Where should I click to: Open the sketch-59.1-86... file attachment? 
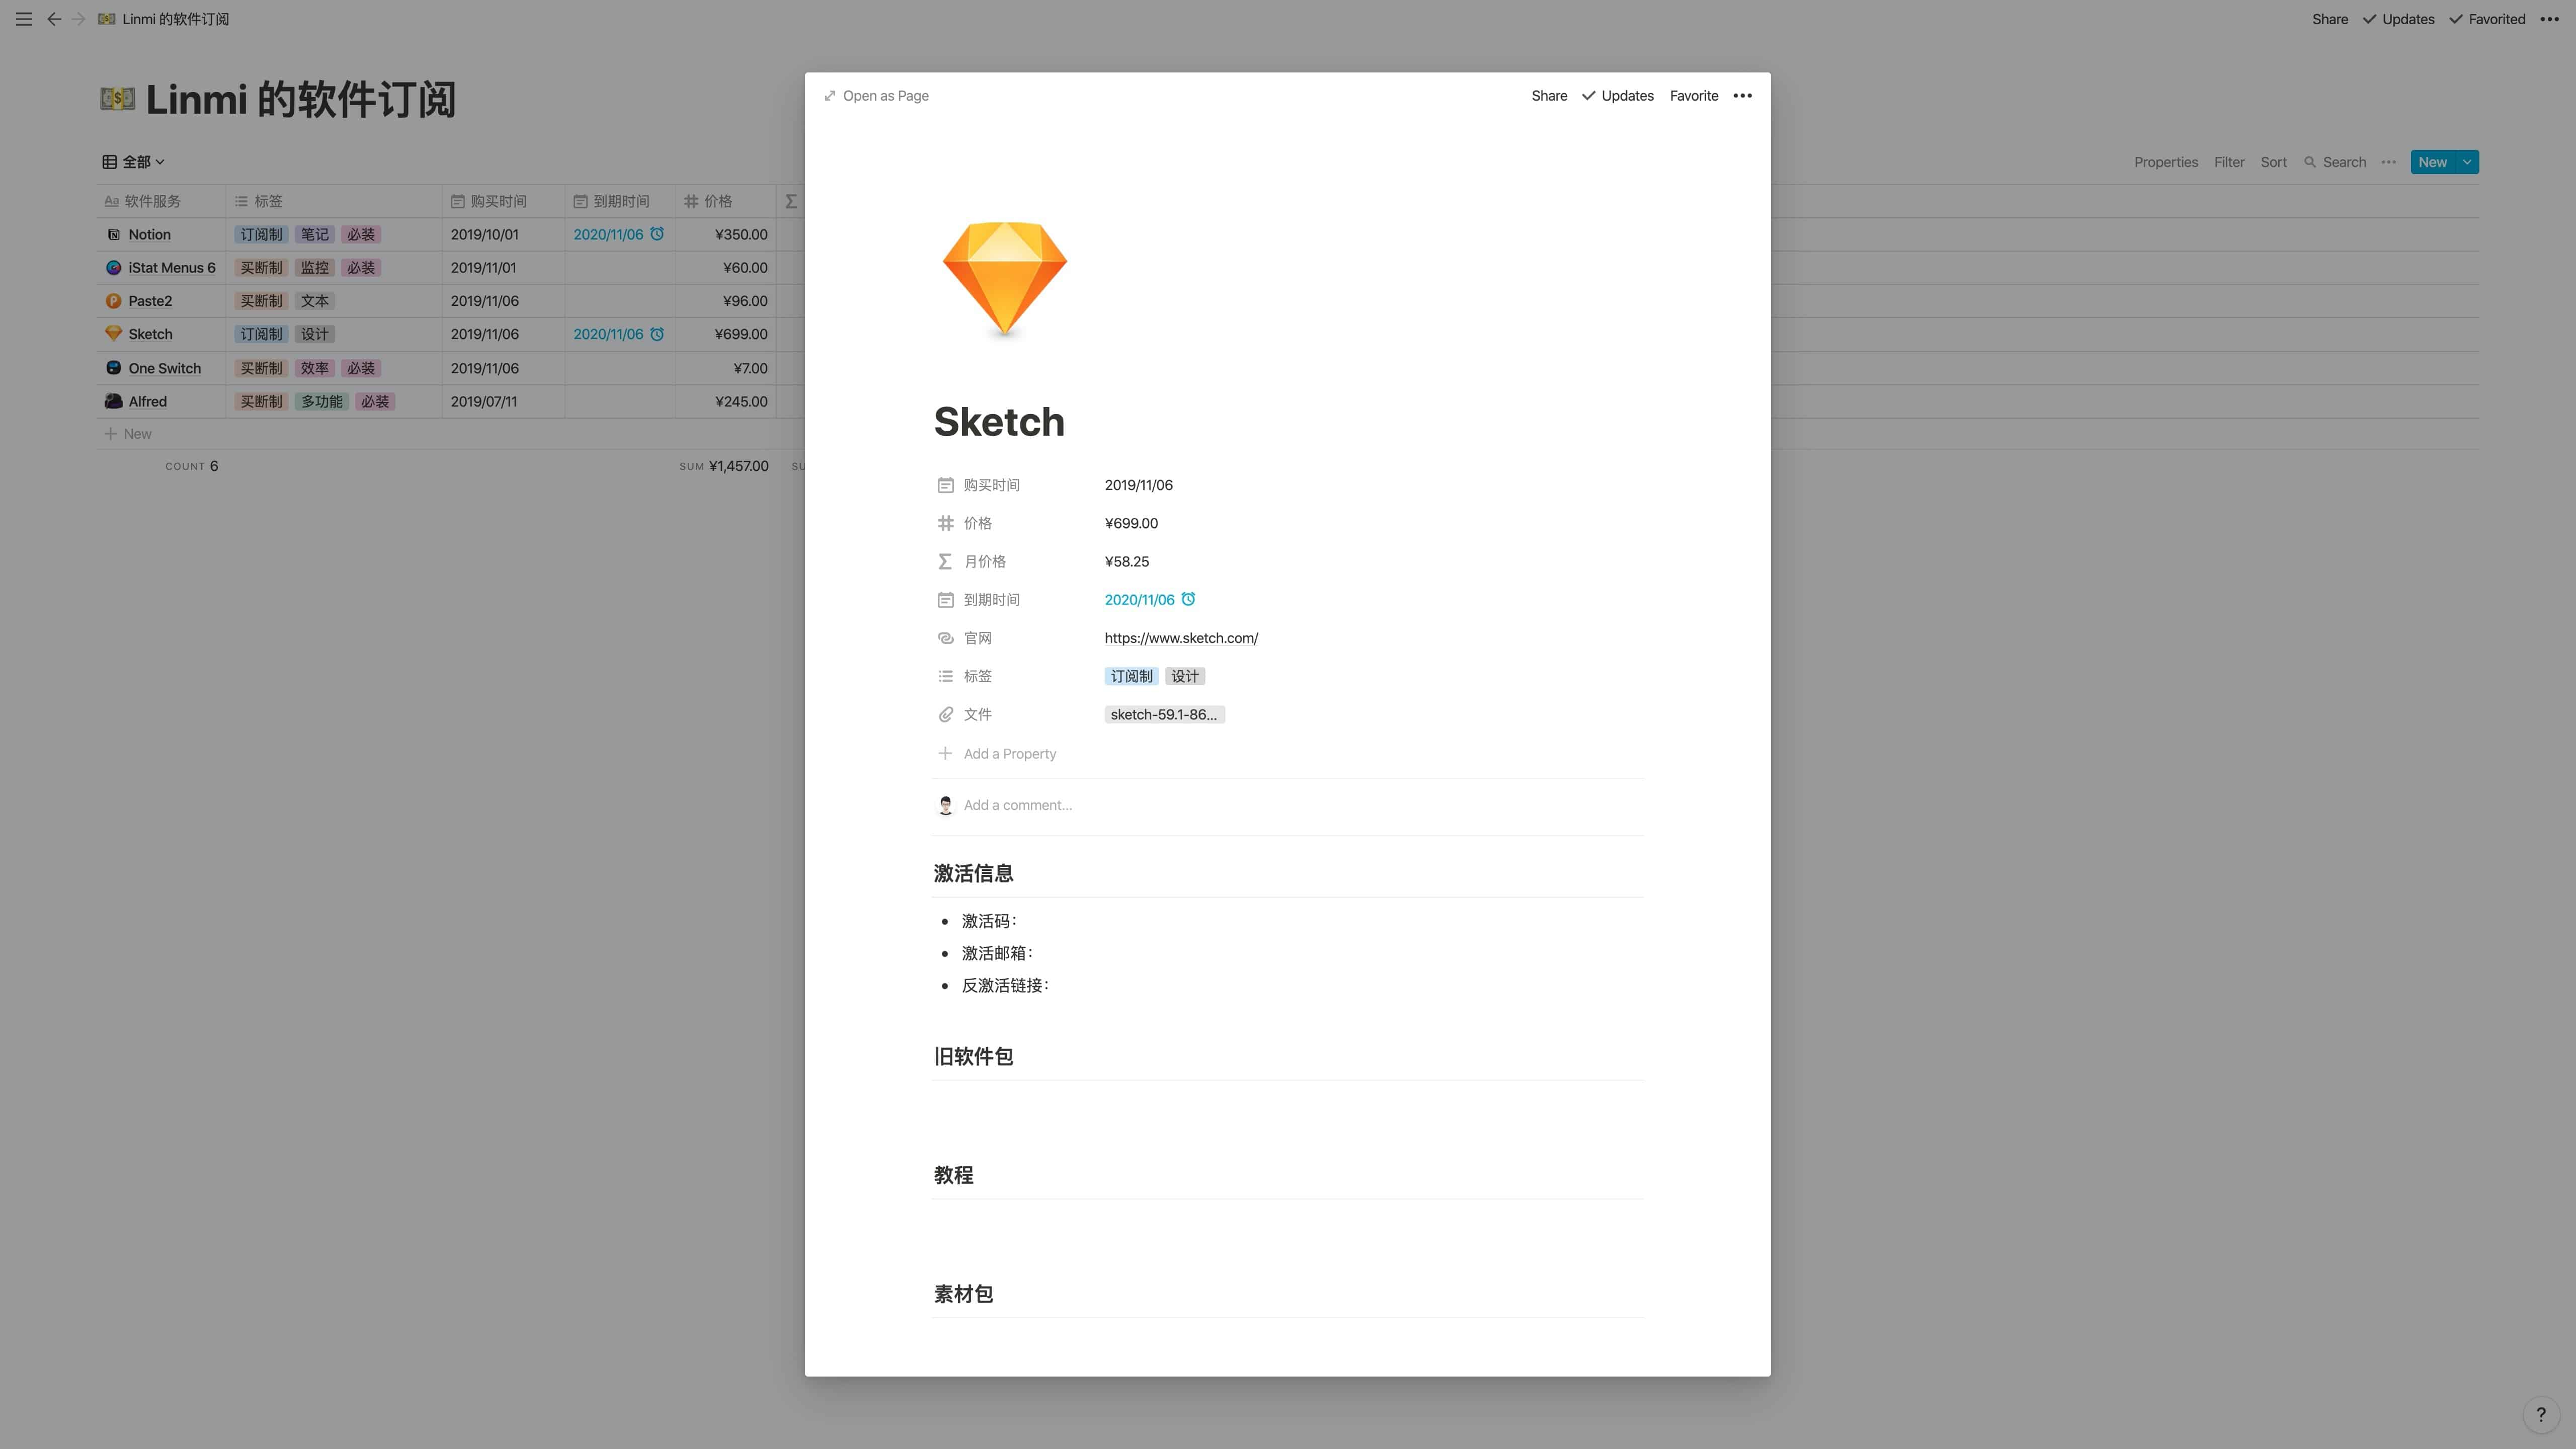(1164, 714)
